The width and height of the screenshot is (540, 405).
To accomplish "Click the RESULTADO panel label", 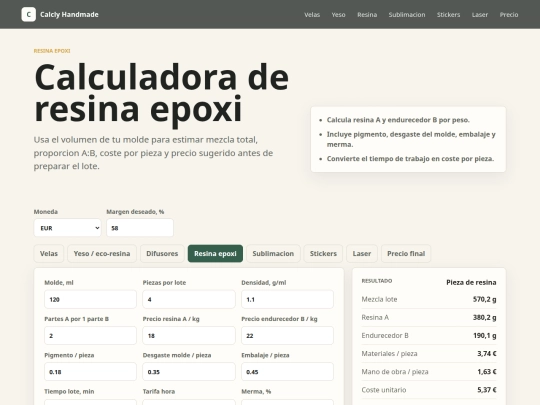I will point(377,281).
